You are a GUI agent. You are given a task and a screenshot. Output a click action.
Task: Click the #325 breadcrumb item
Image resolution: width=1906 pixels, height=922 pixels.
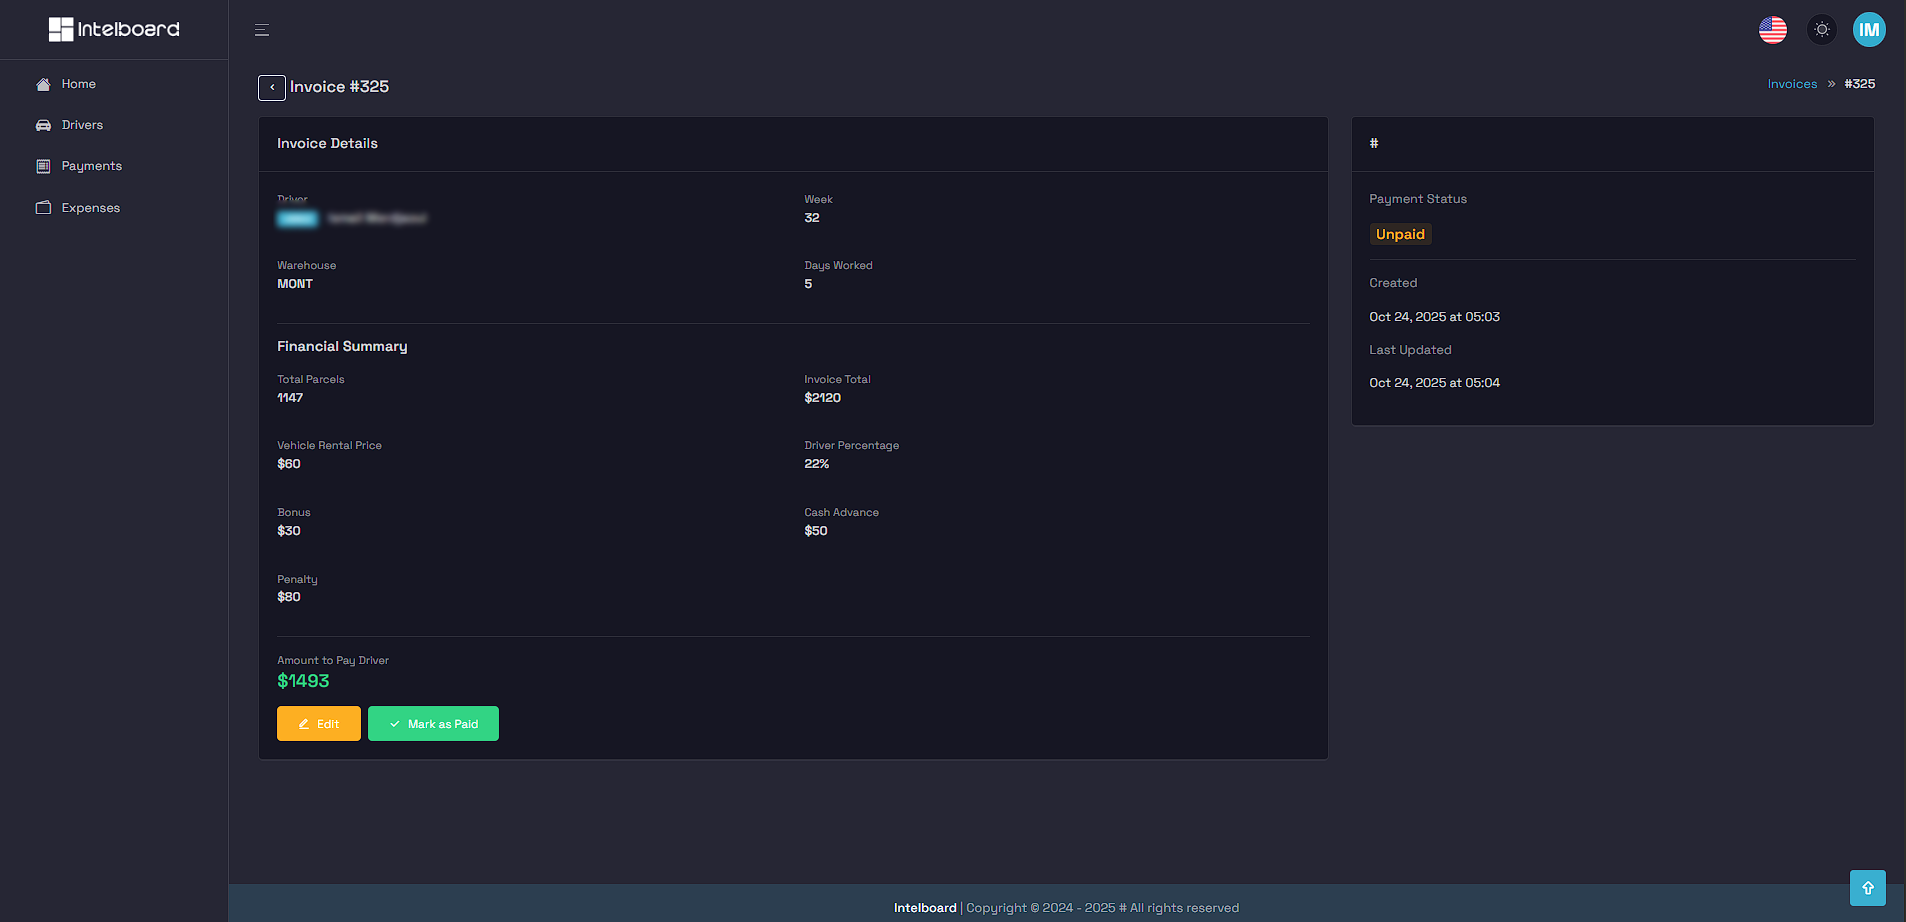[1859, 84]
